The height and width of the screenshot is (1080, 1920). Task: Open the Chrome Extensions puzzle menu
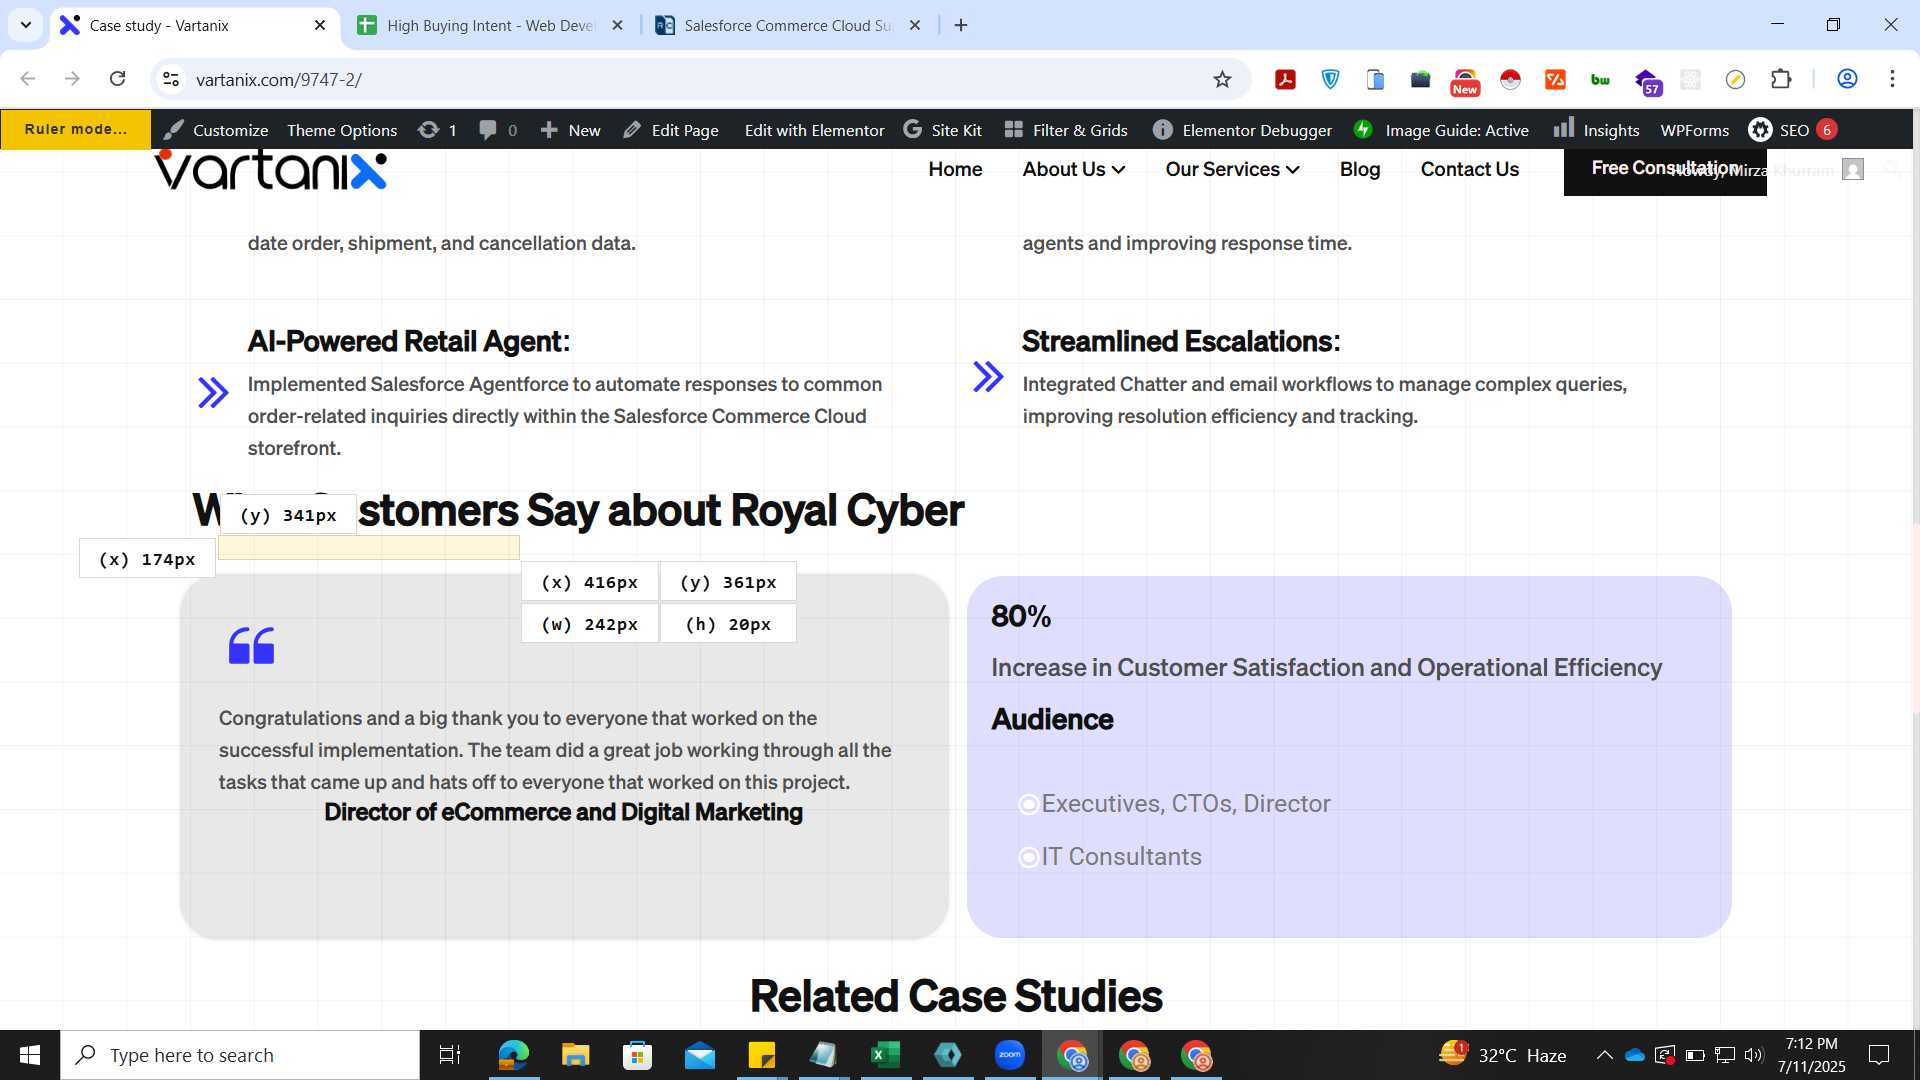click(x=1781, y=79)
